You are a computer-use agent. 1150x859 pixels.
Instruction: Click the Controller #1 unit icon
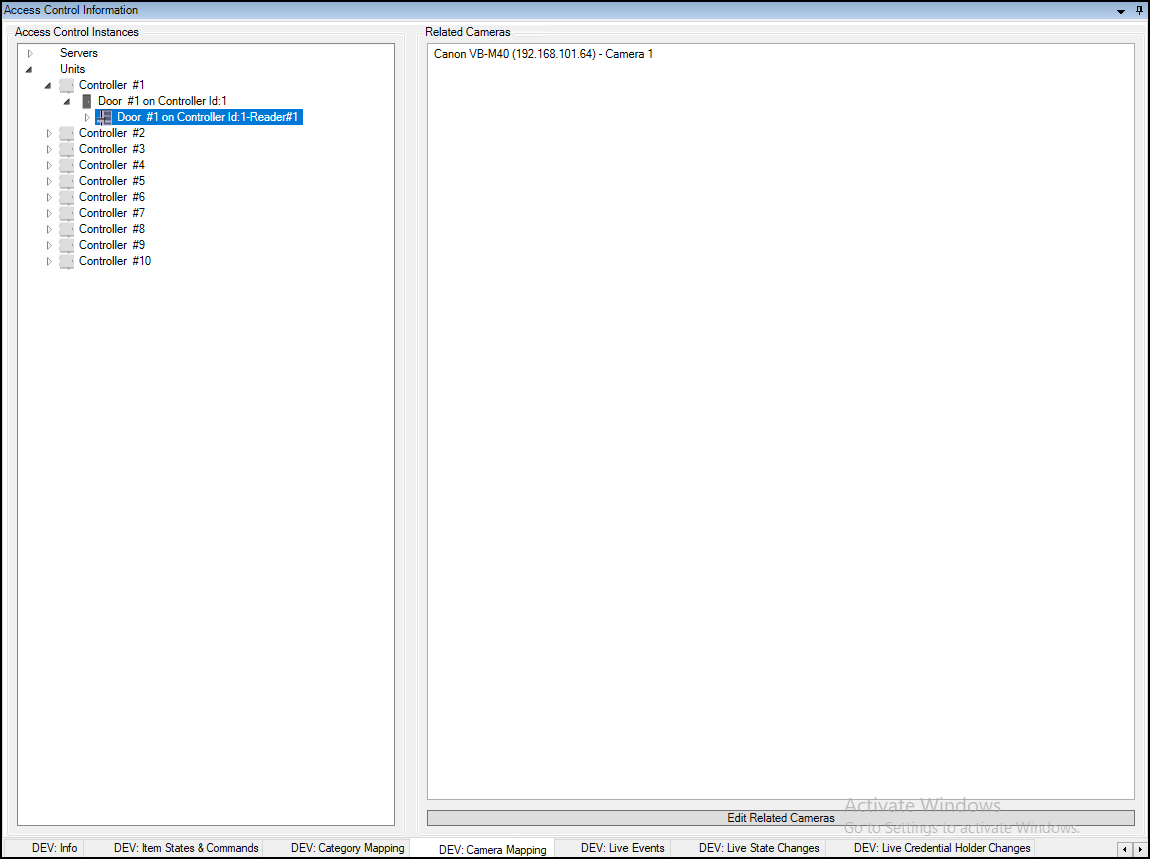[66, 85]
